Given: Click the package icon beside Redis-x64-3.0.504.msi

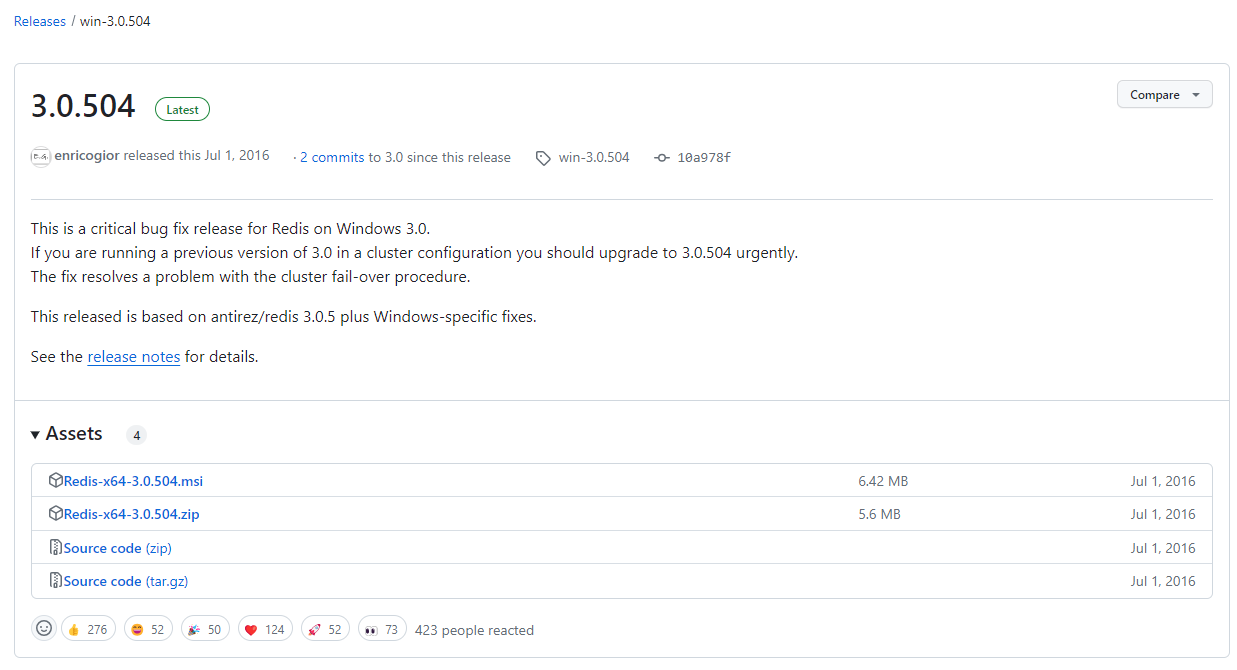Looking at the screenshot, I should pyautogui.click(x=56, y=480).
